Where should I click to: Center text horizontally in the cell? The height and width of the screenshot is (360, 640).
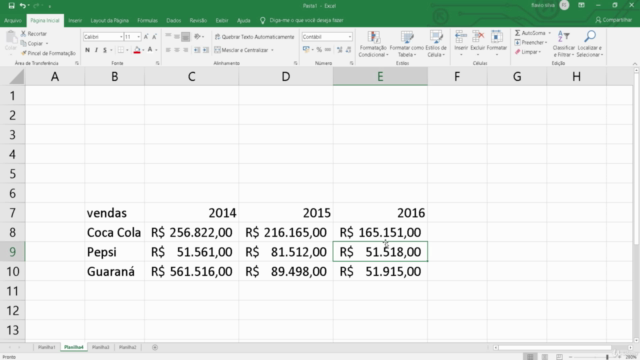(x=177, y=50)
